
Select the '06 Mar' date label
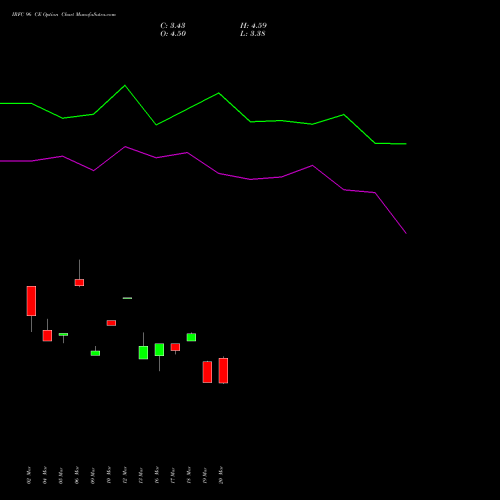[x=77, y=475]
